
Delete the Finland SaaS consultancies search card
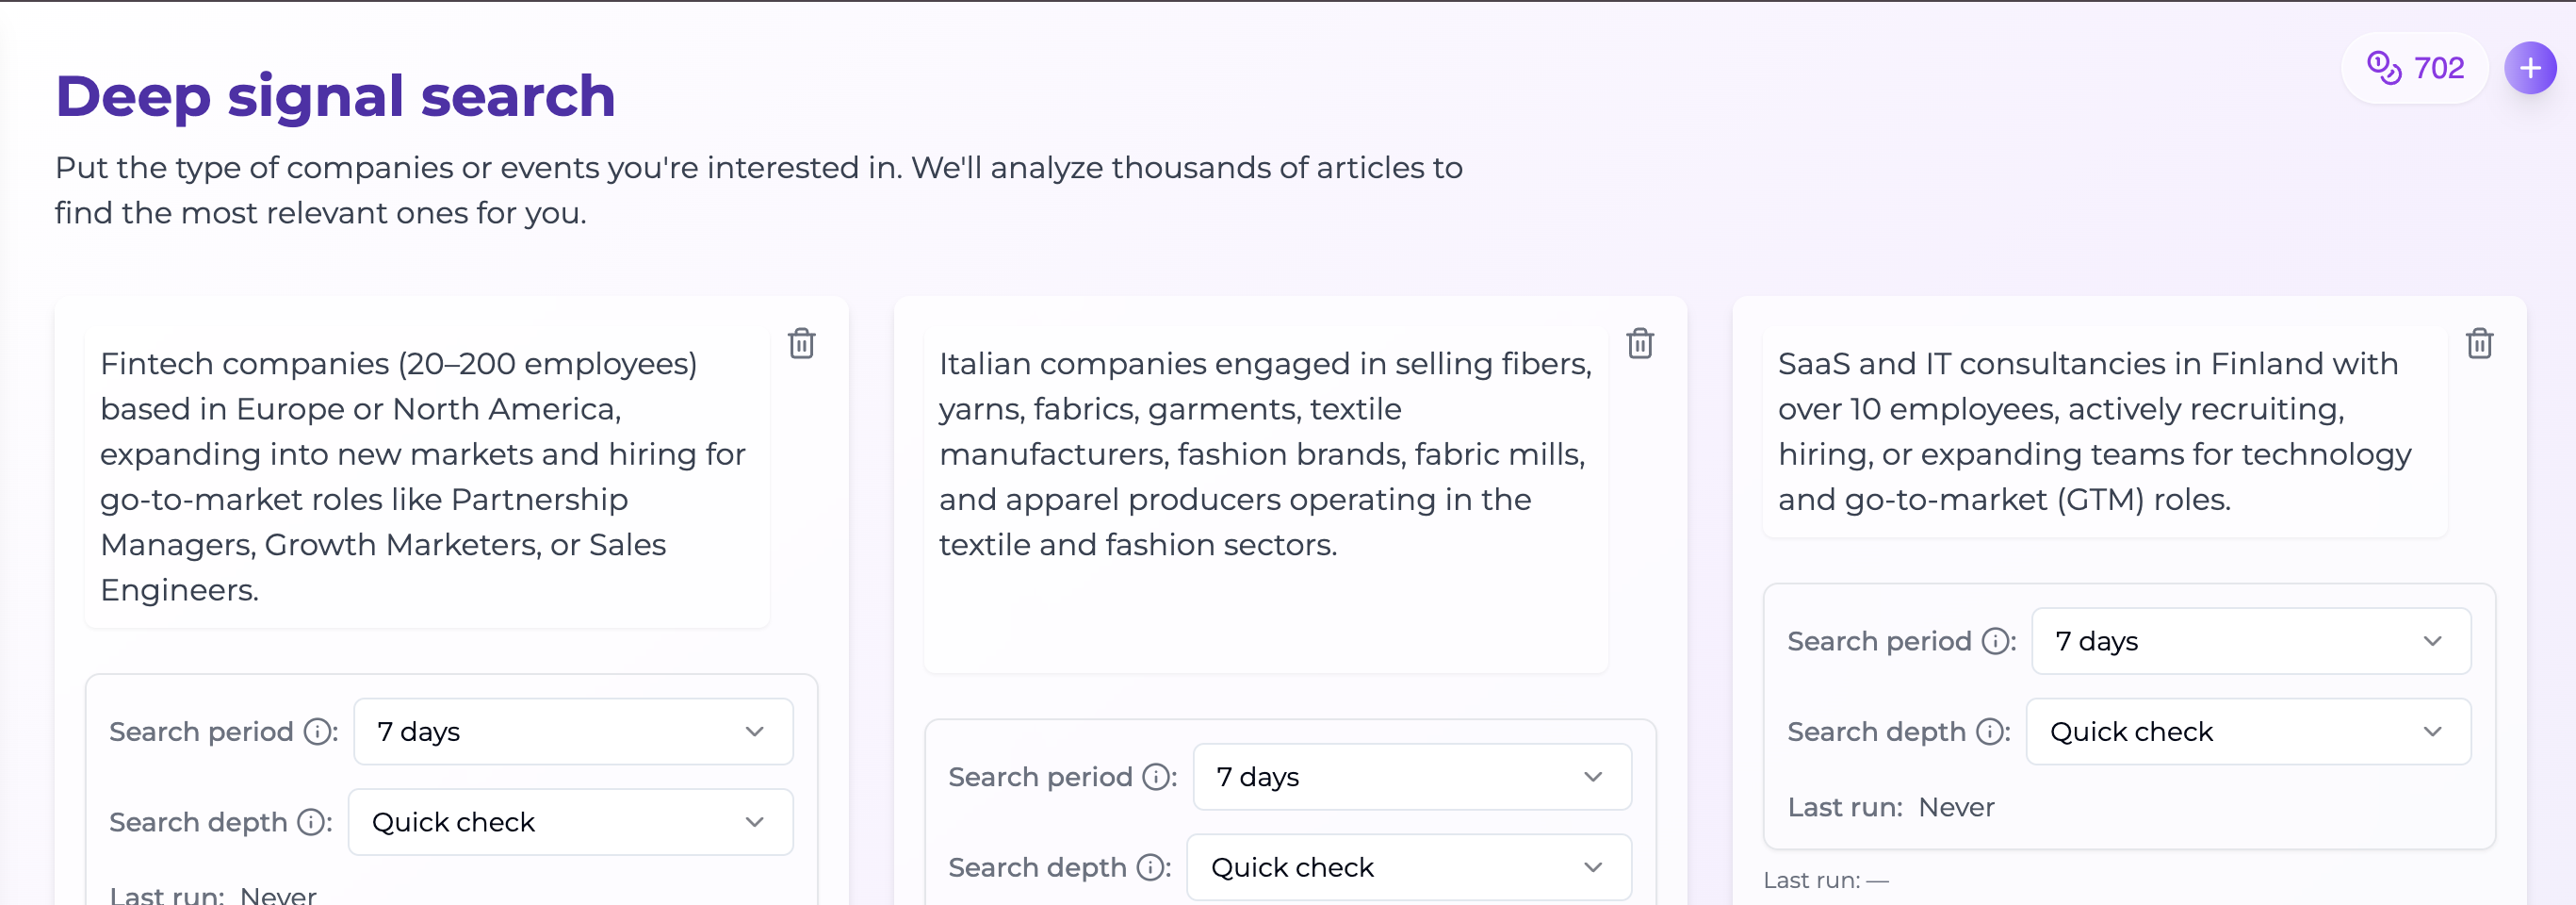coord(2479,343)
